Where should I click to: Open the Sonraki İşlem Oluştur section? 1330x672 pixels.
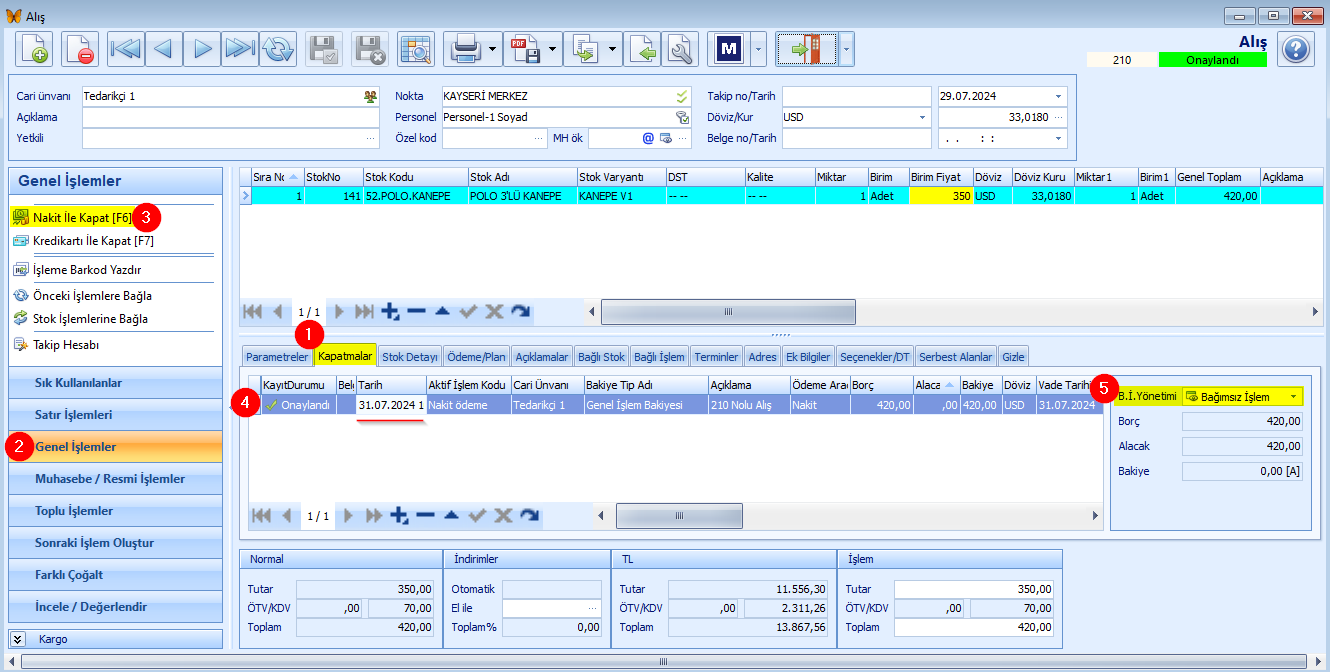tap(115, 543)
